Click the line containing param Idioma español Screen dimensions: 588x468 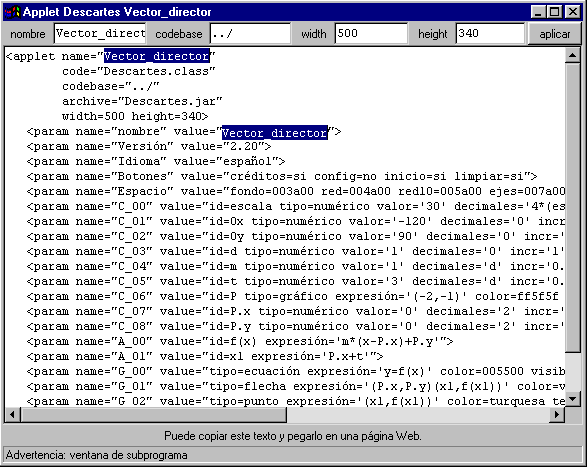(x=156, y=162)
